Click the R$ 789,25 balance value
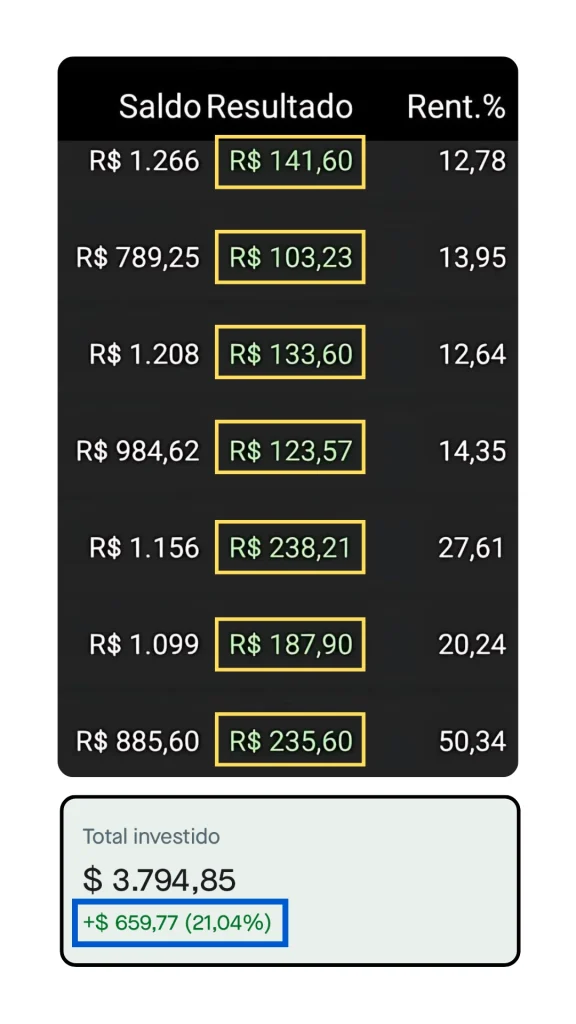Screen dimensions: 576x1024 (138, 257)
